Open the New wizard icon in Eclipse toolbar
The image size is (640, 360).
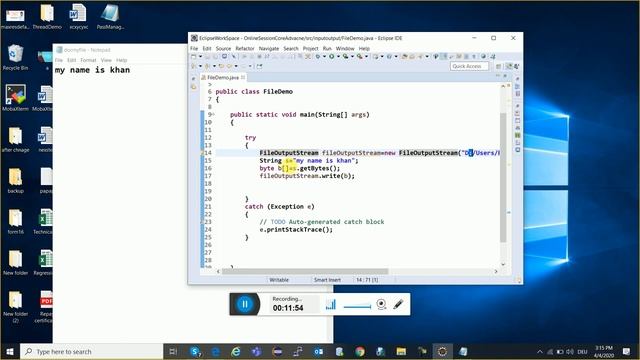click(194, 56)
